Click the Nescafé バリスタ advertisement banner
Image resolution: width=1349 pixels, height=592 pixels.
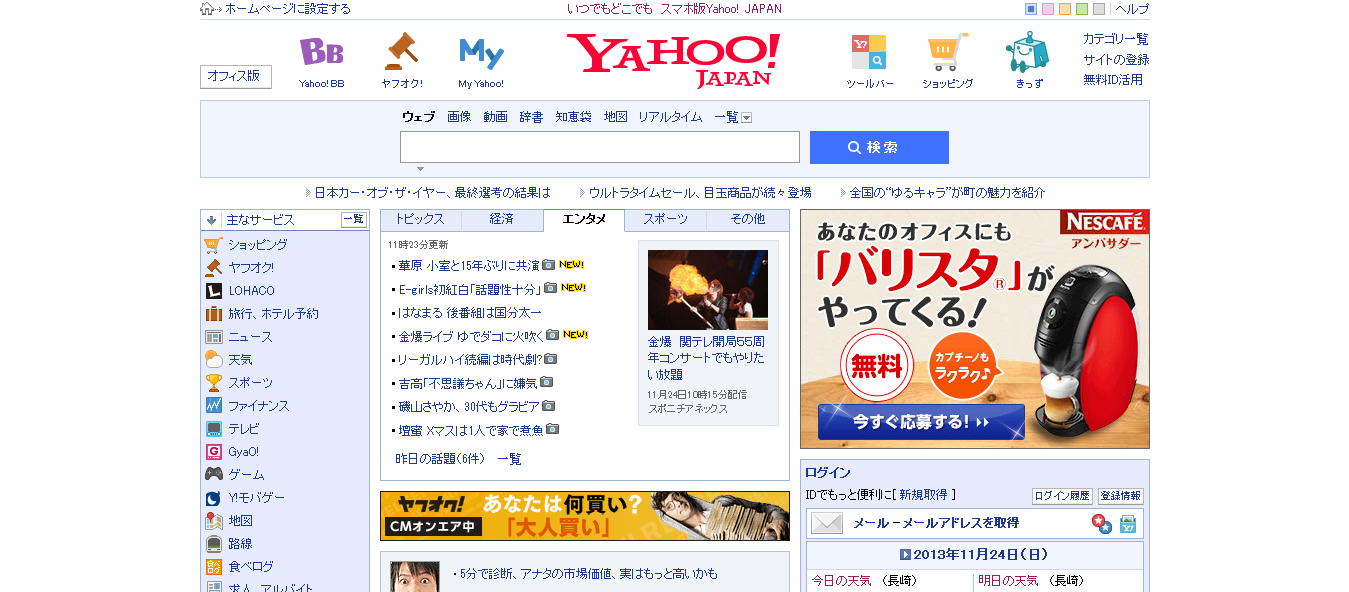point(975,329)
